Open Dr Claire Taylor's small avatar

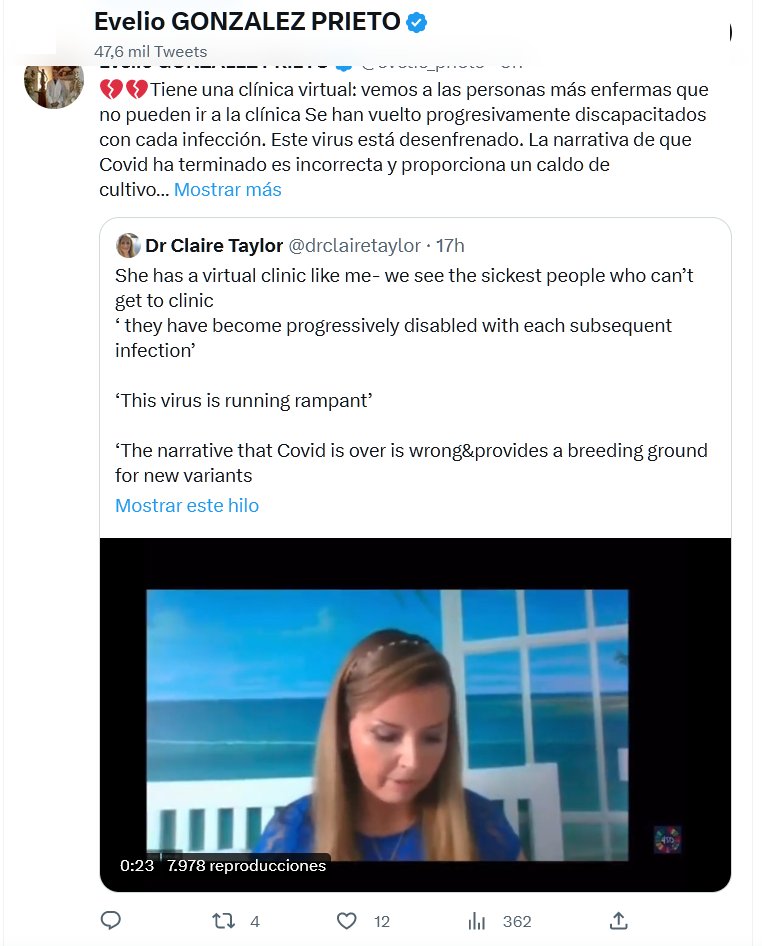point(128,246)
